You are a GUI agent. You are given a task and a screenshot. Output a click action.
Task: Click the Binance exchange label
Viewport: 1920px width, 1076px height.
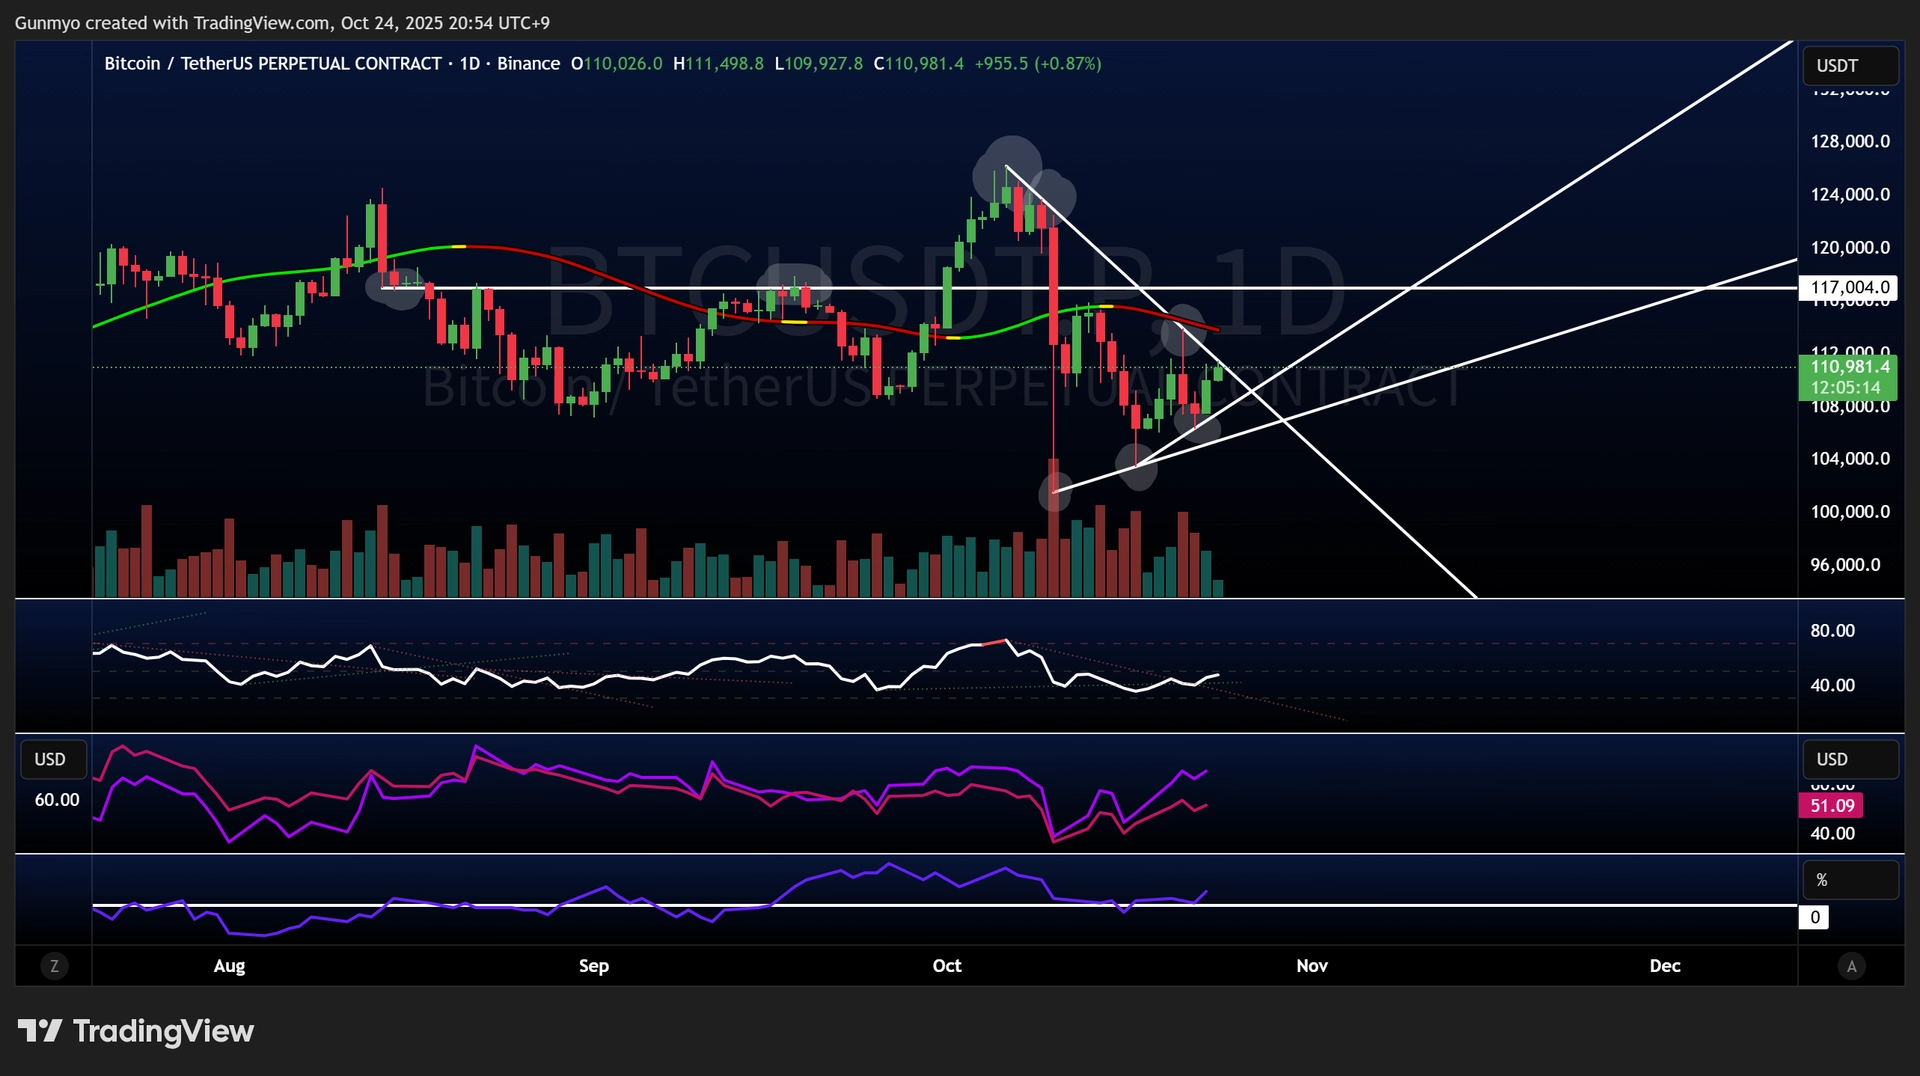(x=528, y=64)
